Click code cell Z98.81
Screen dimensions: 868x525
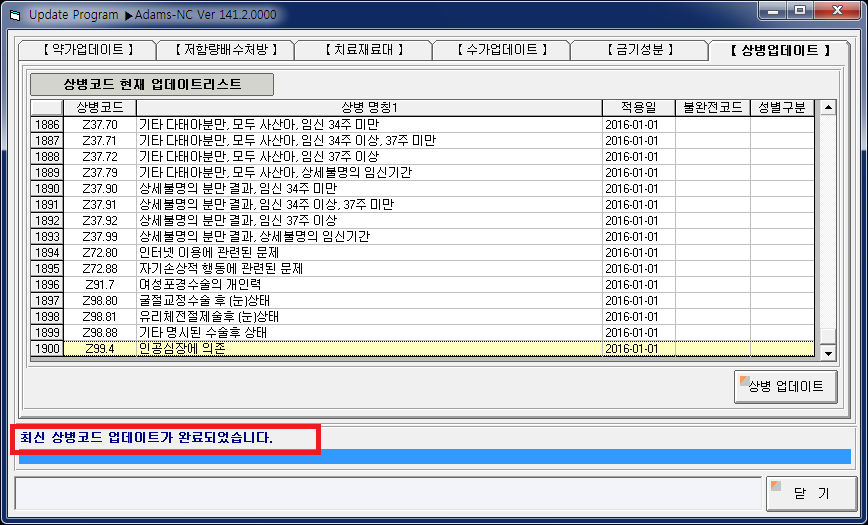[x=100, y=317]
